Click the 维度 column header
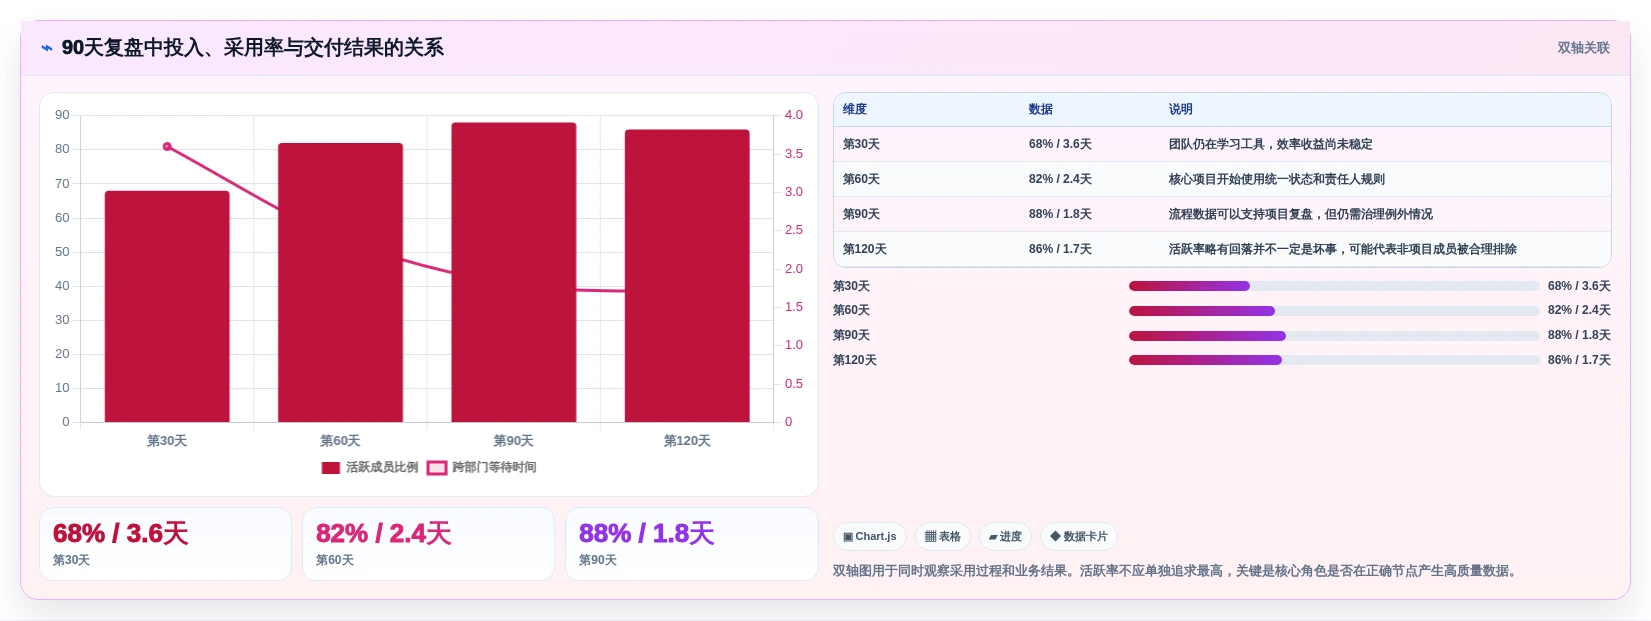 coord(855,110)
